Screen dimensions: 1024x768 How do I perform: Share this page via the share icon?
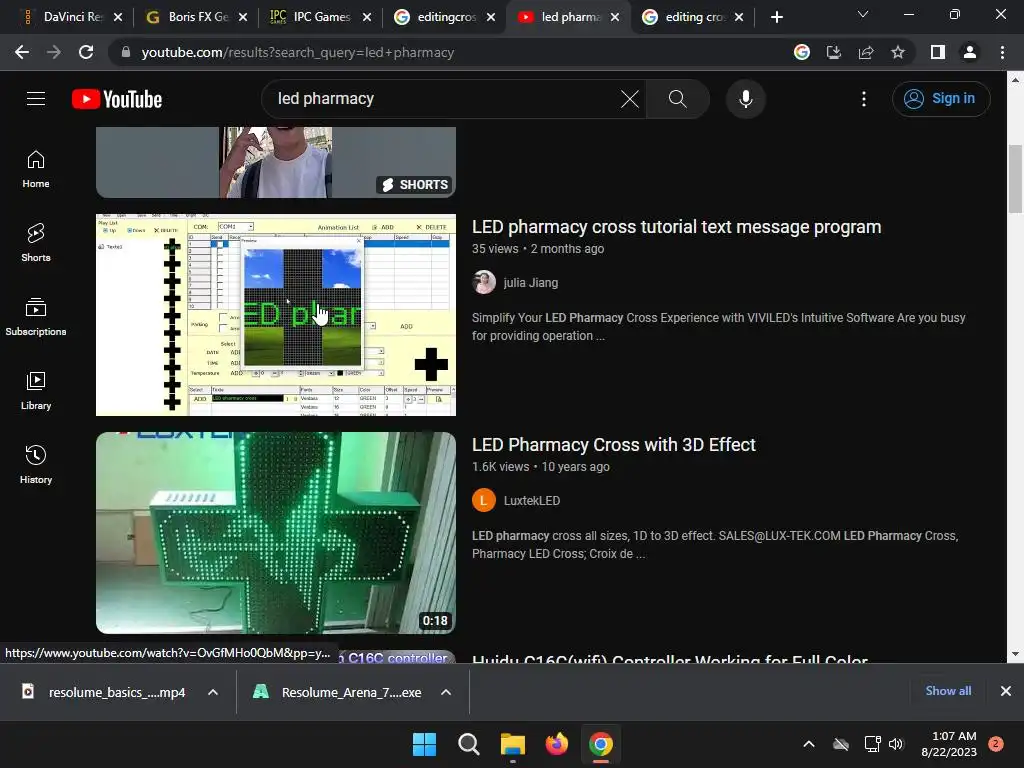tap(866, 52)
